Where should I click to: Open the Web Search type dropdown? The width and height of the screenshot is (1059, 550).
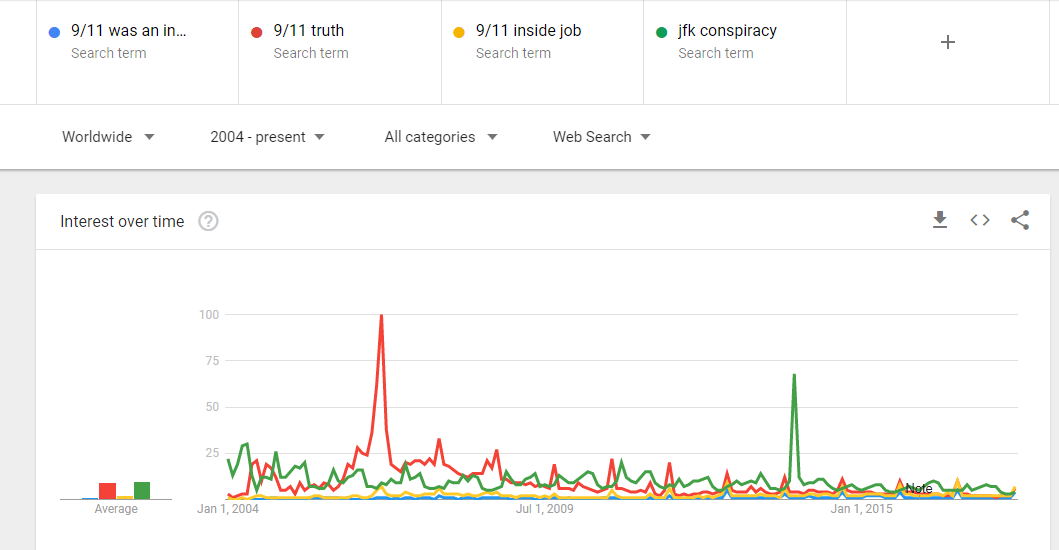[x=601, y=137]
